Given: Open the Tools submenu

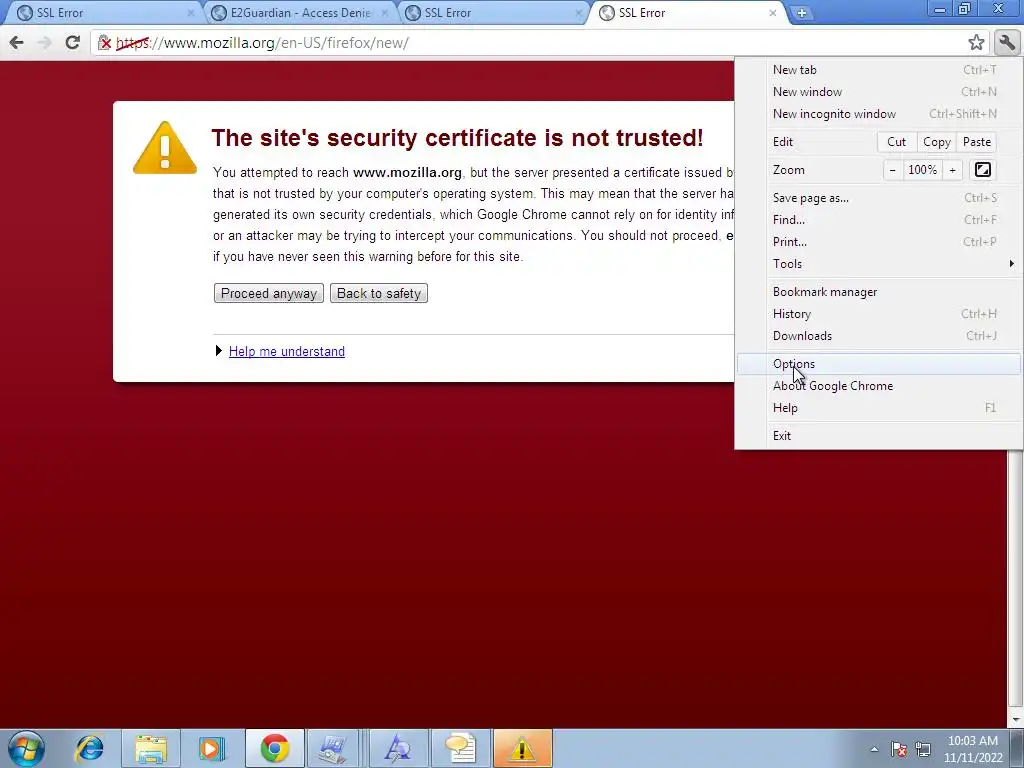Looking at the screenshot, I should [878, 264].
